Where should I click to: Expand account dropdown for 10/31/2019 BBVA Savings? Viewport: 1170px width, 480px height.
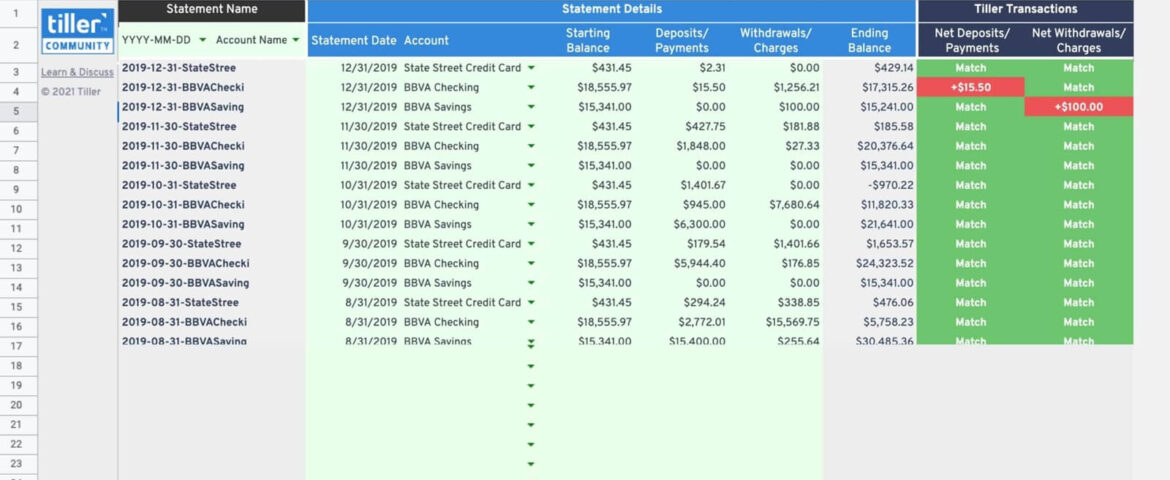click(531, 225)
